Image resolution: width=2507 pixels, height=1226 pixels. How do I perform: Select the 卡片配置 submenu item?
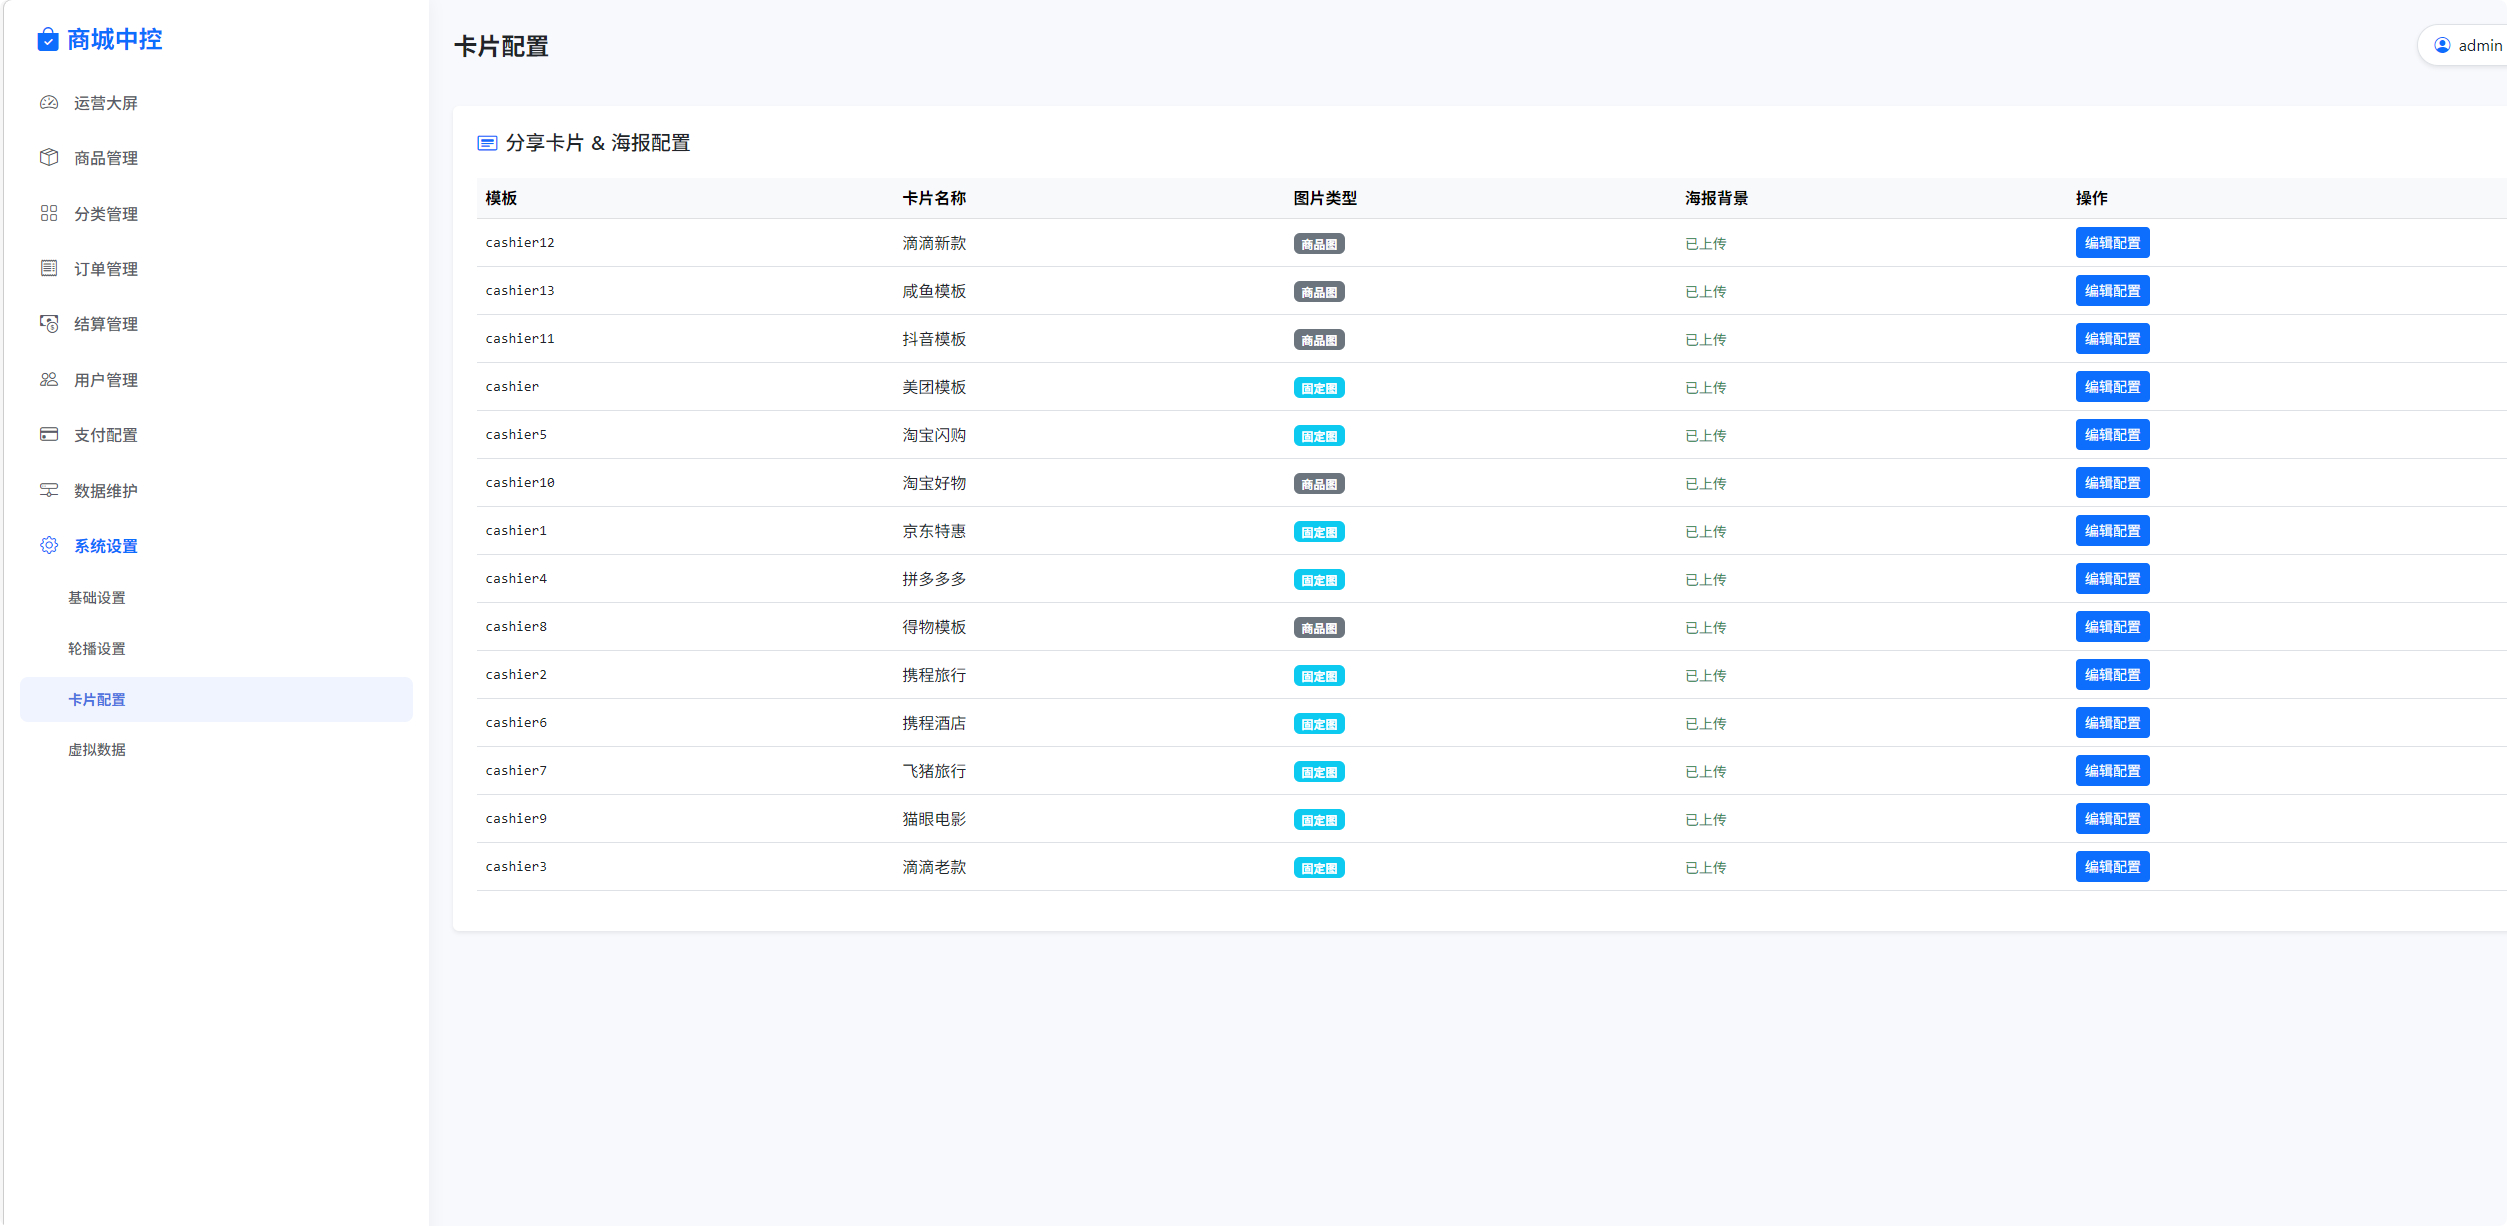coord(97,700)
